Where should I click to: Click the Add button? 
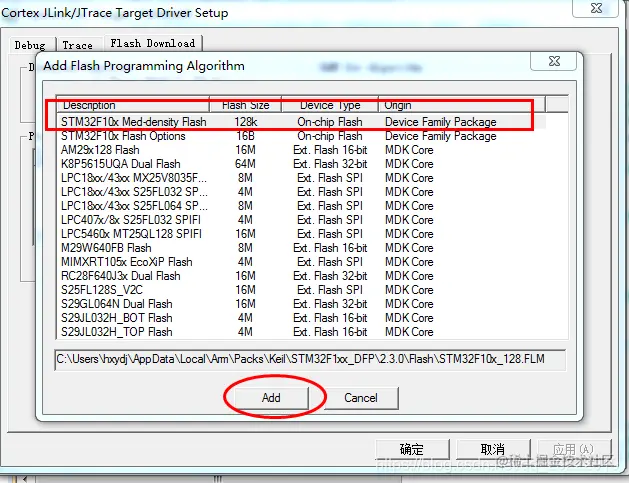click(271, 398)
